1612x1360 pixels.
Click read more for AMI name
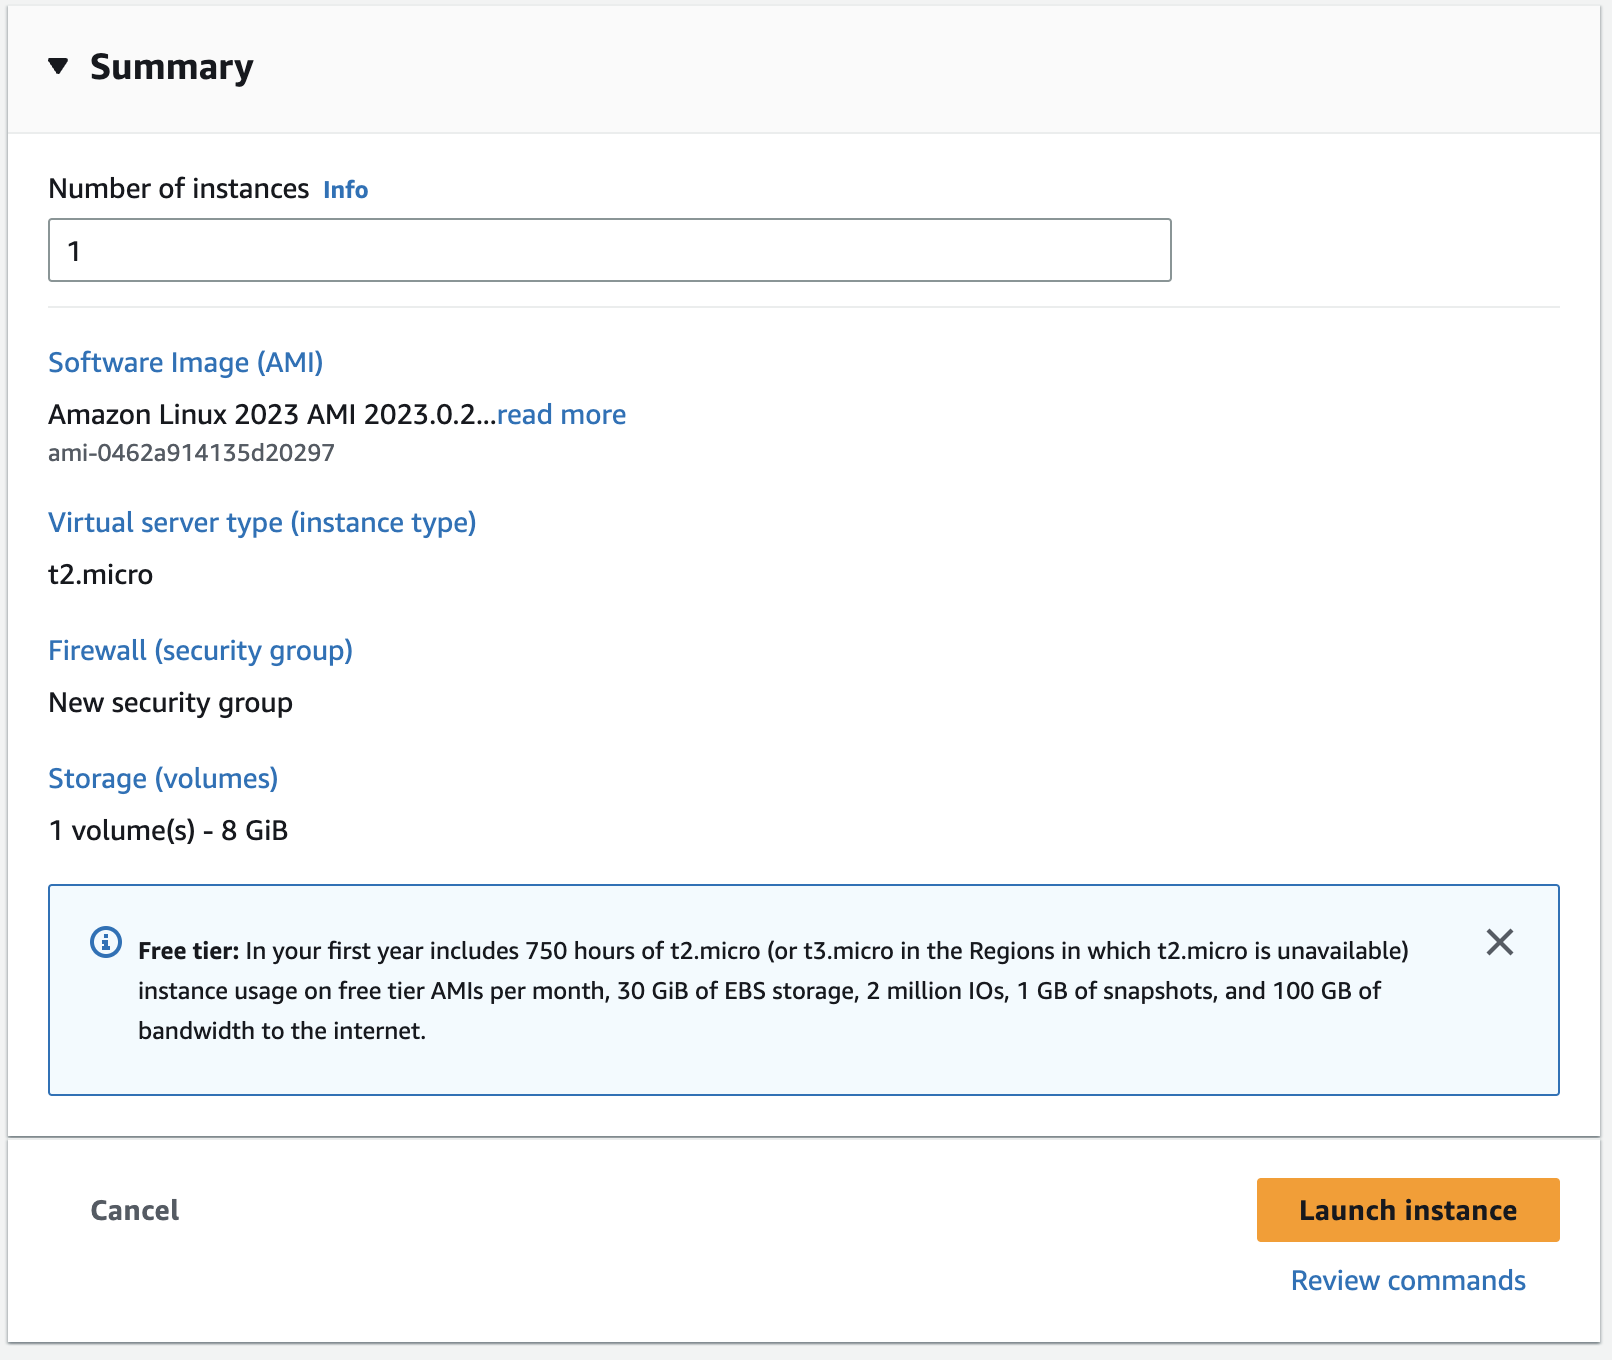tap(562, 414)
